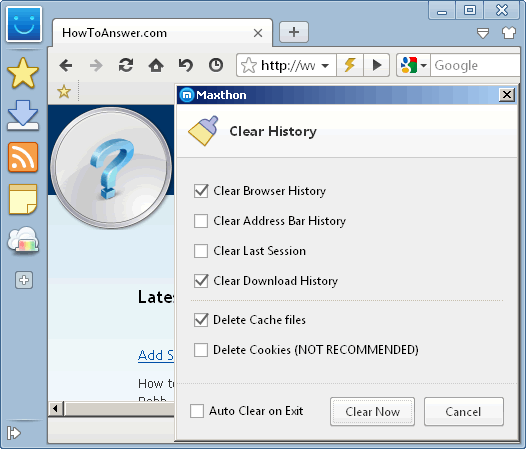526x449 pixels.
Task: Close the Maxthon dialog with X
Action: (x=507, y=95)
